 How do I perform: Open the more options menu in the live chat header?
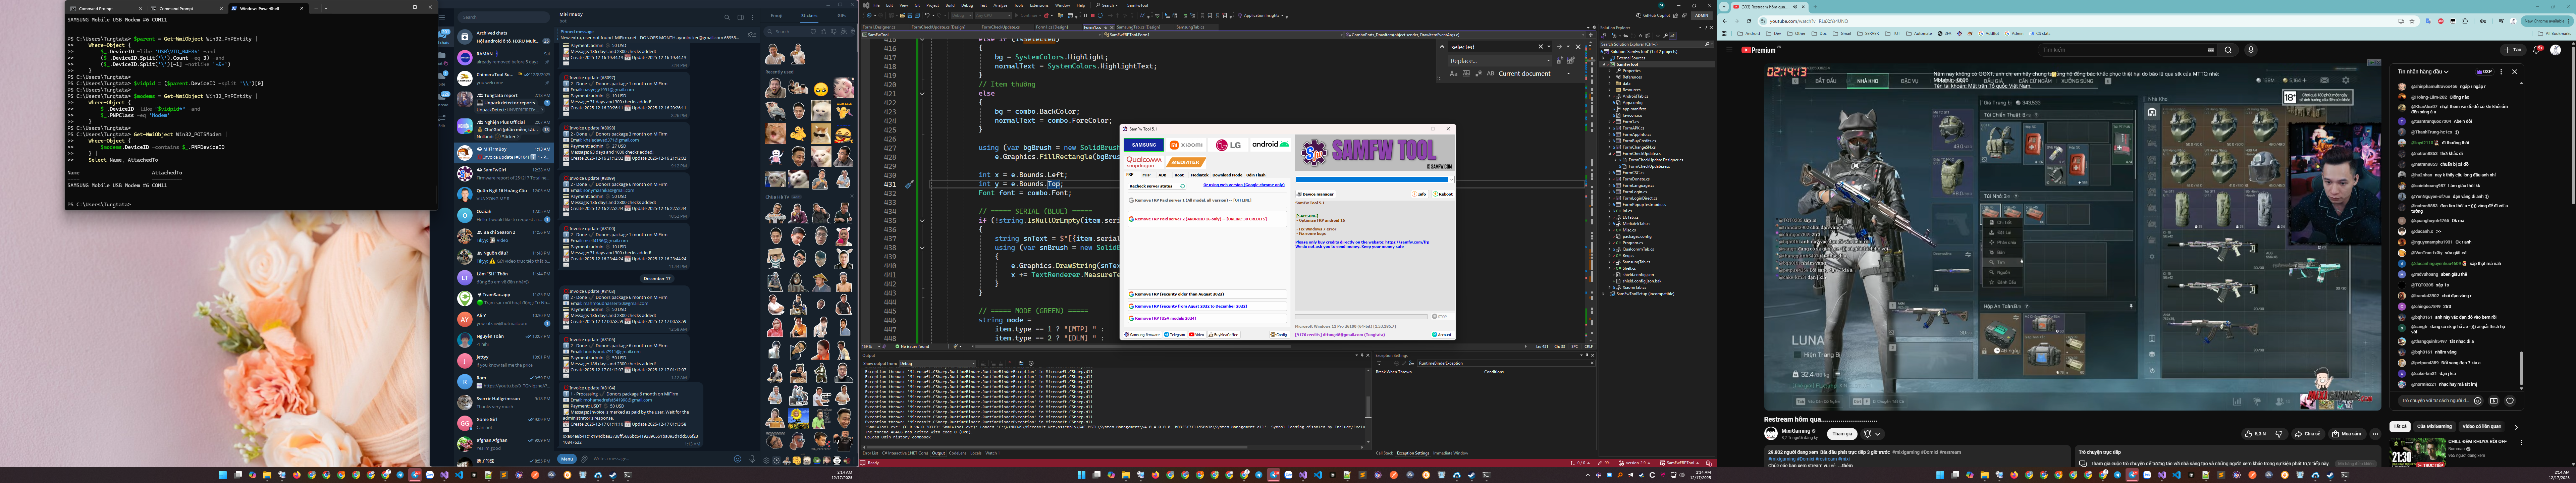[x=2501, y=72]
